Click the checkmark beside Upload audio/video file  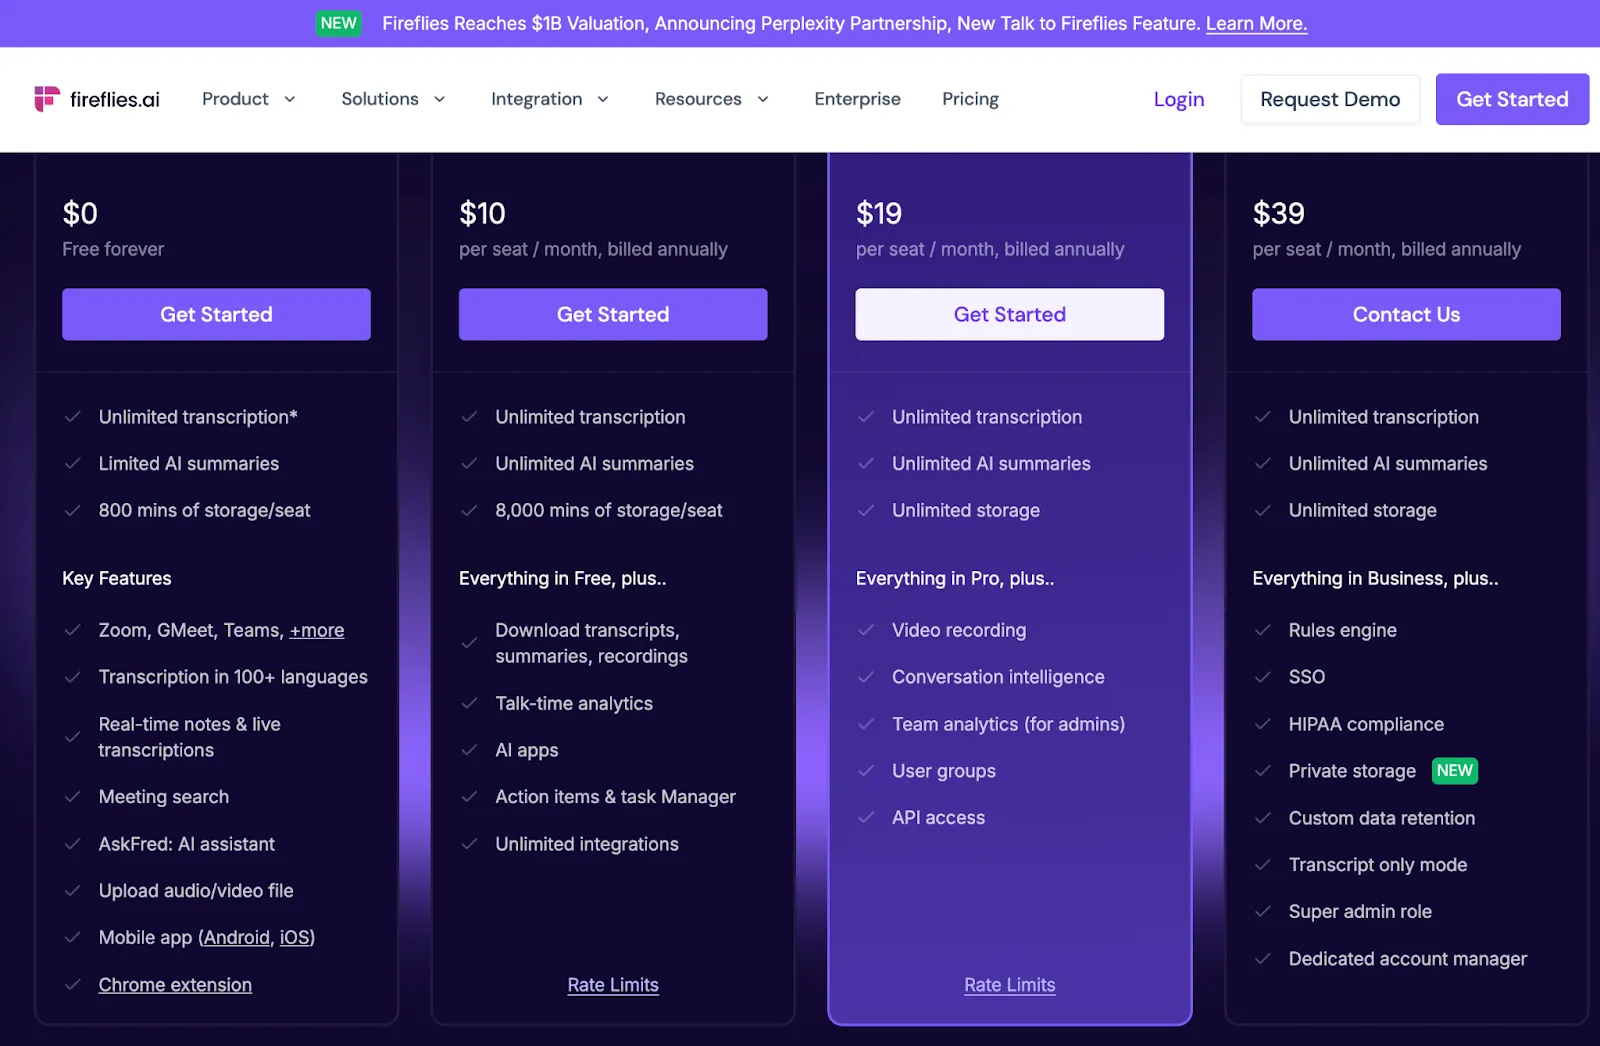72,890
